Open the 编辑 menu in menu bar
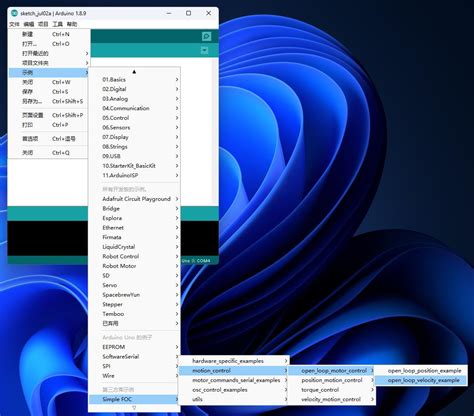 pos(29,24)
